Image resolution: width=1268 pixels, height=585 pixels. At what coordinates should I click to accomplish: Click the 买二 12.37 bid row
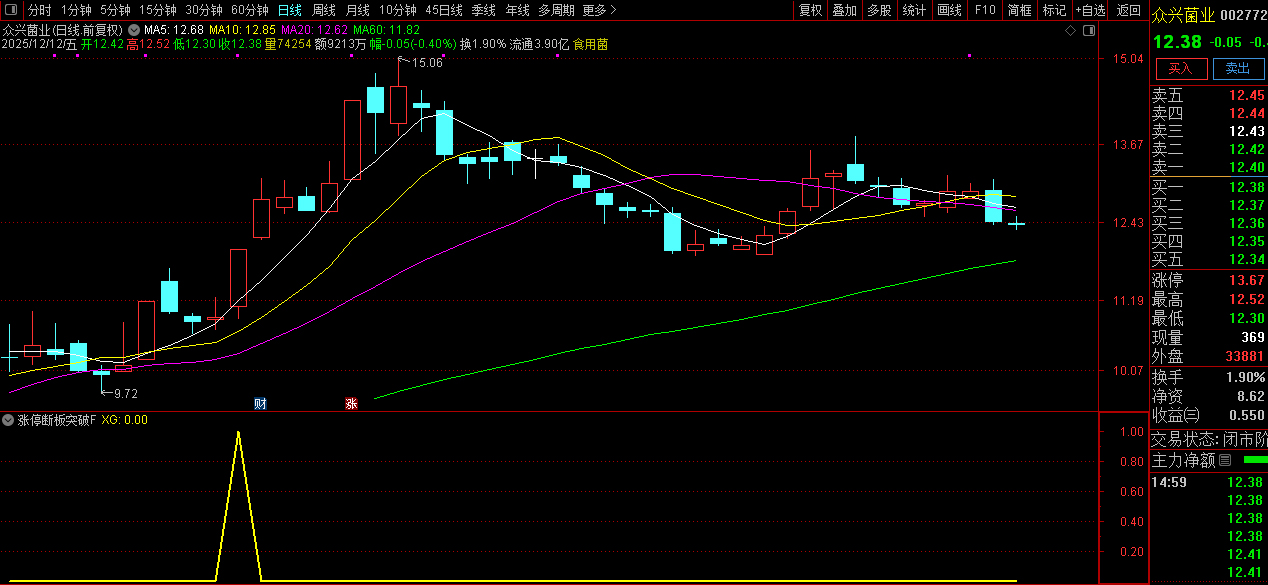[x=1208, y=205]
